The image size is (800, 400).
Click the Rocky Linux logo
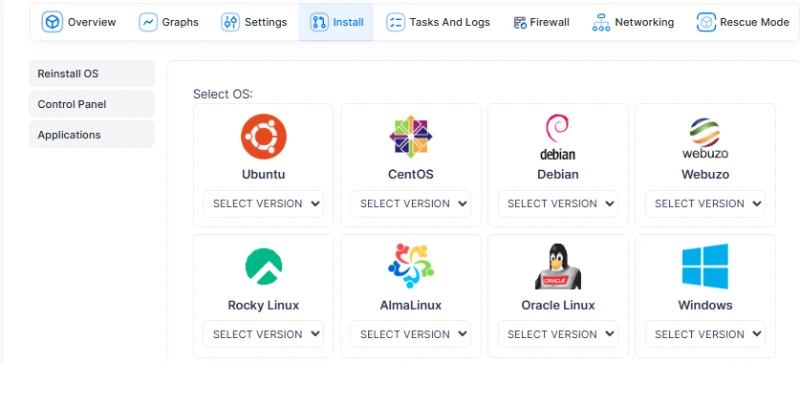(x=263, y=266)
